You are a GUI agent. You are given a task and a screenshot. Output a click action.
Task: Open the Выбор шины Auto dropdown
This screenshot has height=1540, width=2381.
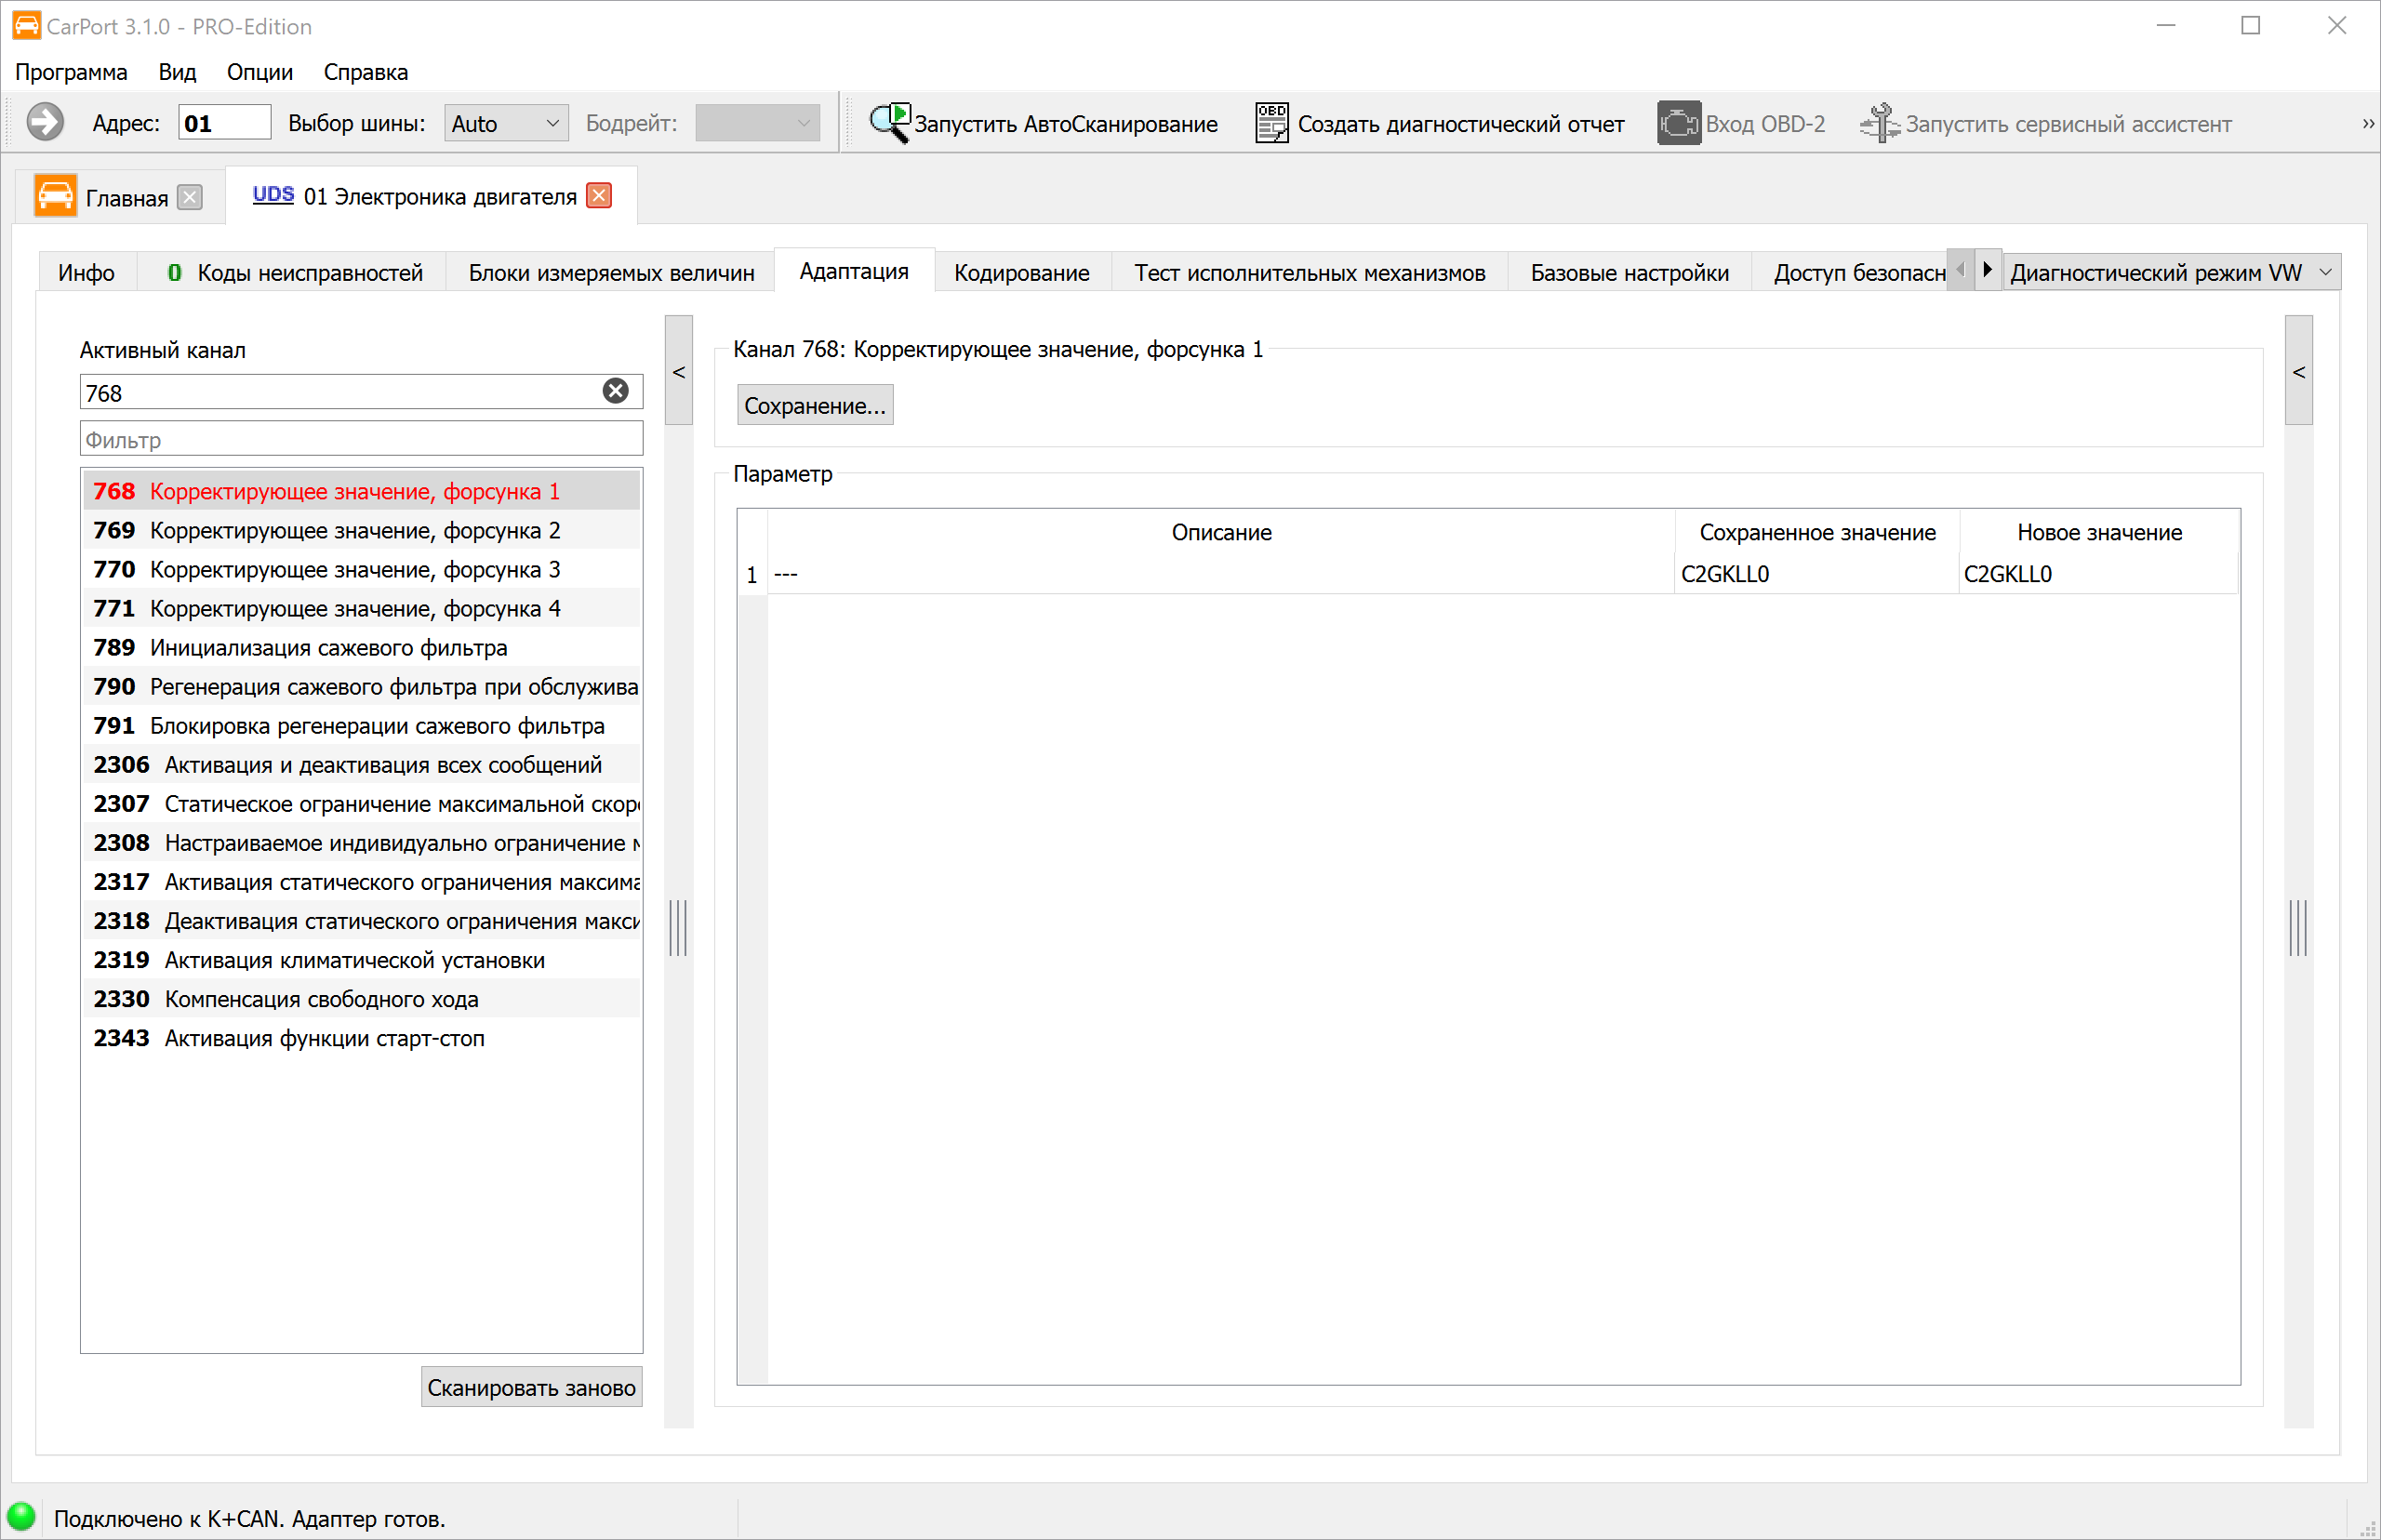[x=506, y=123]
